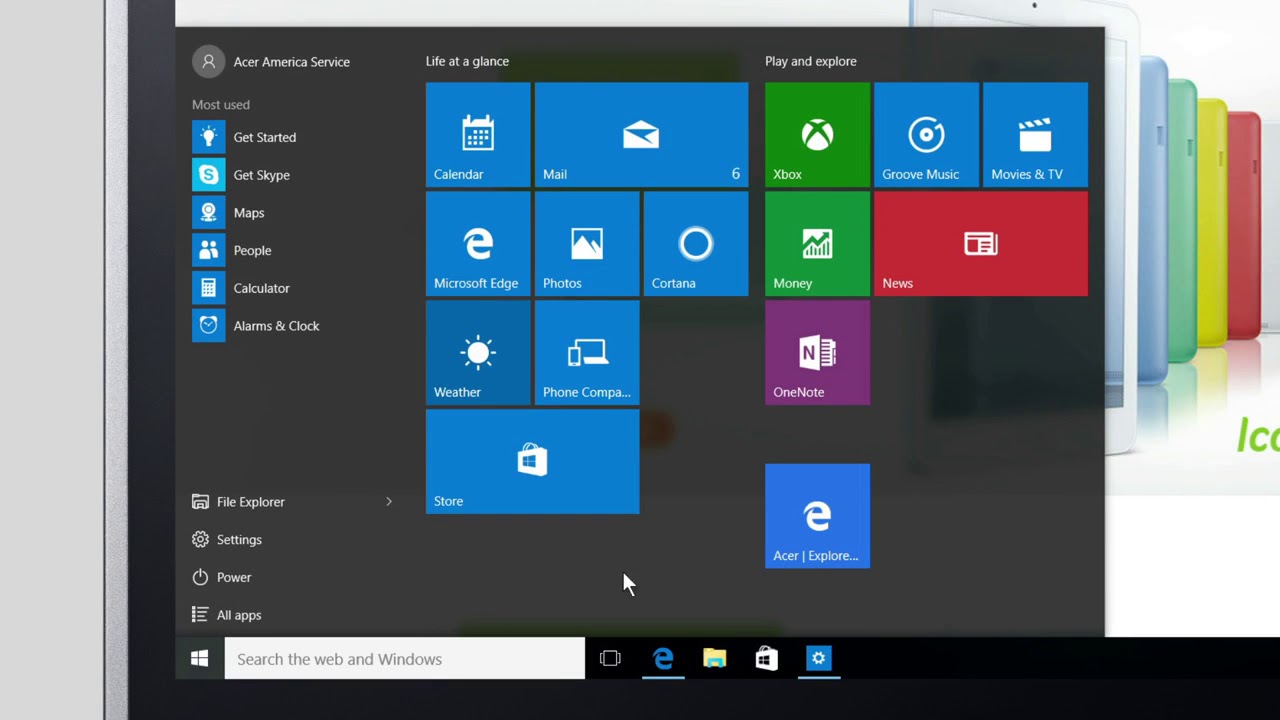Screen dimensions: 1280x720
Task: Launch Microsoft Edge tile
Action: pos(478,244)
